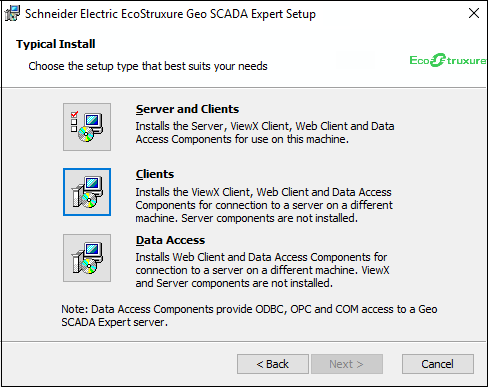
Task: Click the ViewX Client description under Clients
Action: point(264,205)
